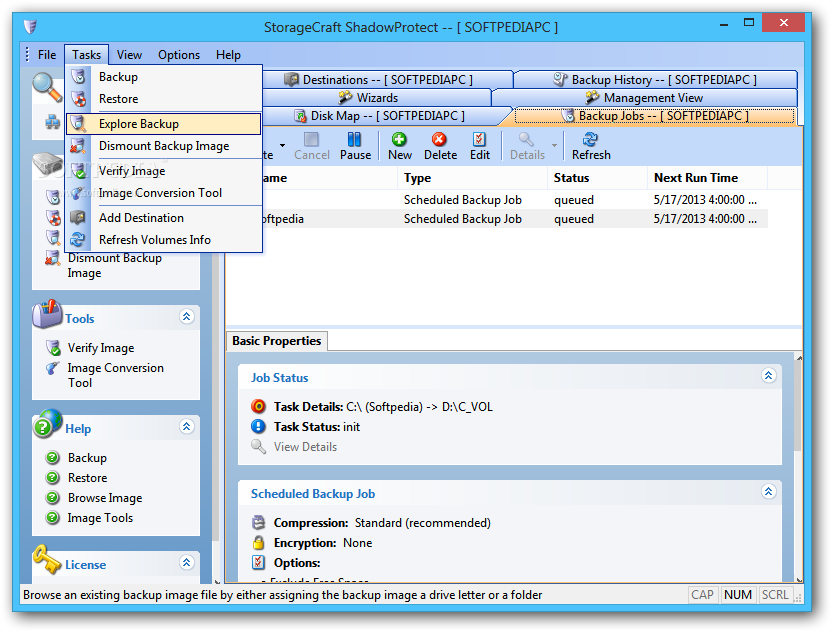Click the View Details link

[x=305, y=447]
